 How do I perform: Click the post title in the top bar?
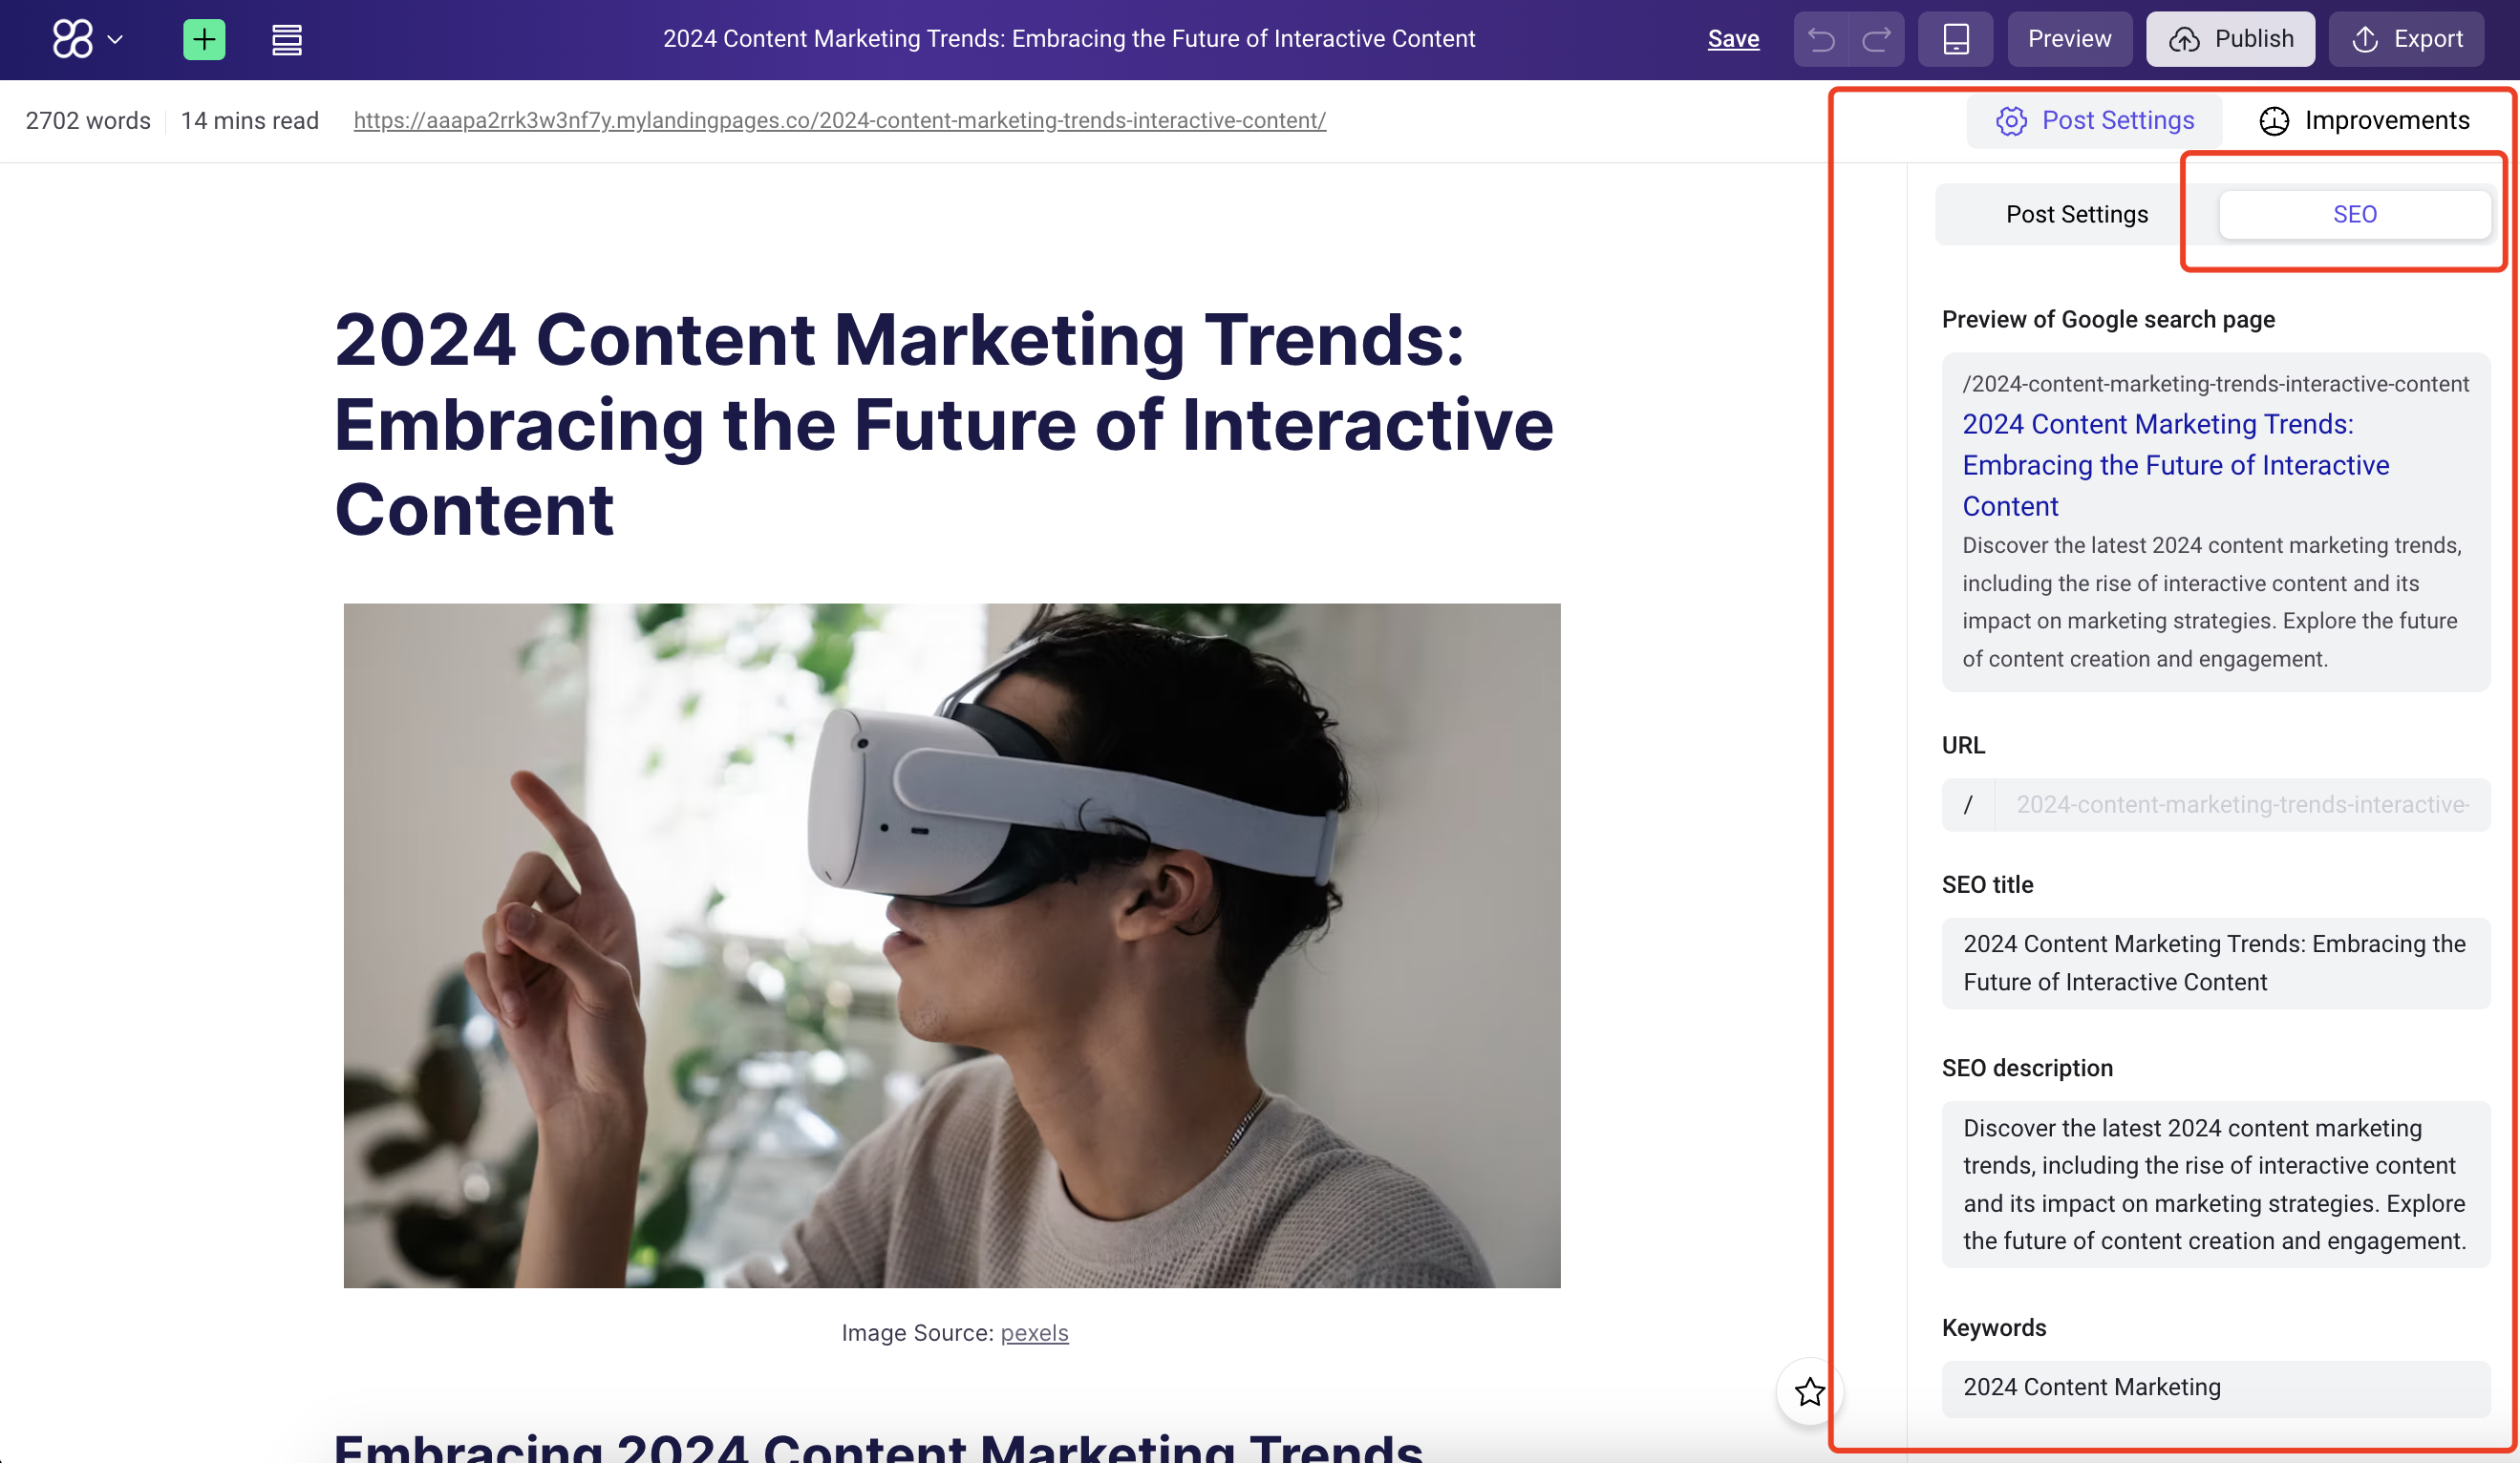(1069, 39)
